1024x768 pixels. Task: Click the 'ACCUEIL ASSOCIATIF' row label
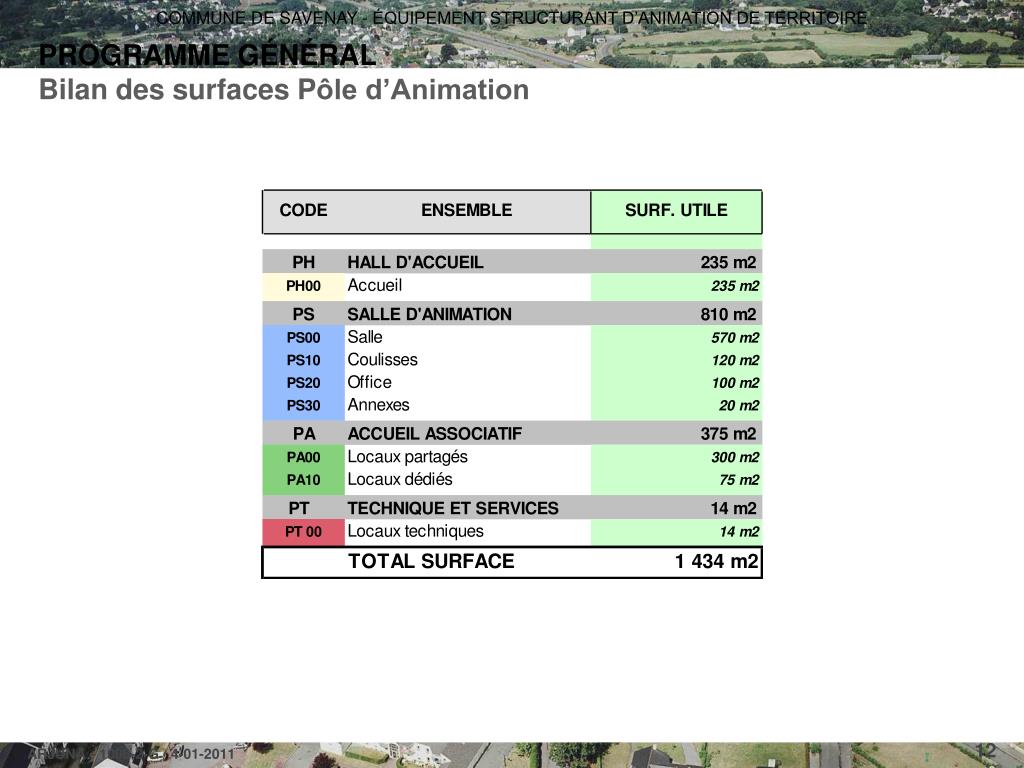[x=434, y=434]
